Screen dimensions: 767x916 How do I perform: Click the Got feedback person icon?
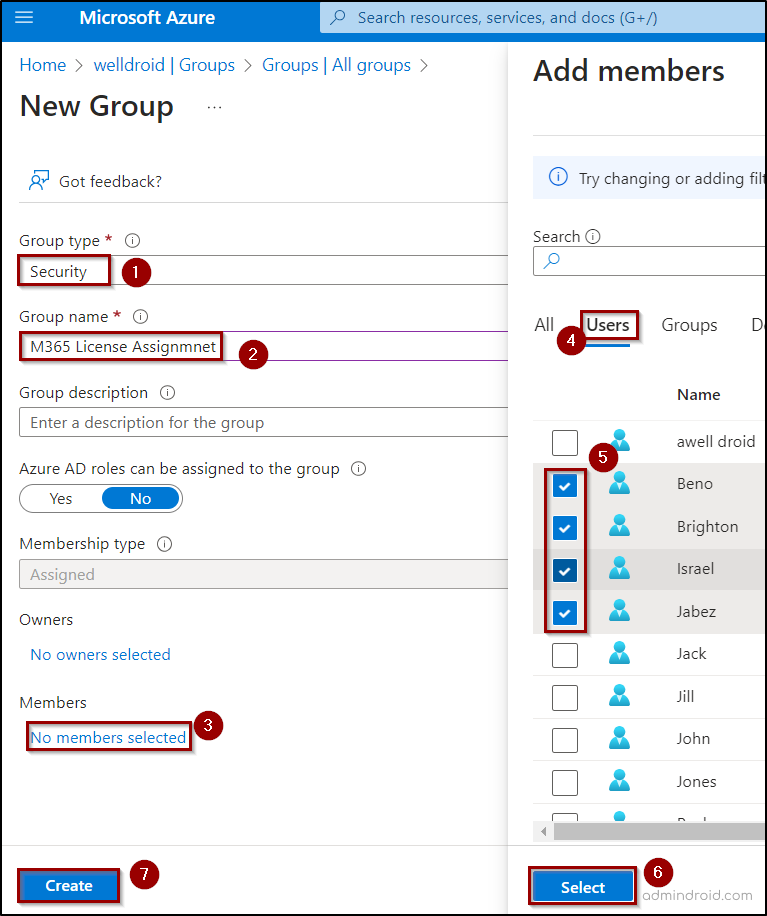point(39,181)
